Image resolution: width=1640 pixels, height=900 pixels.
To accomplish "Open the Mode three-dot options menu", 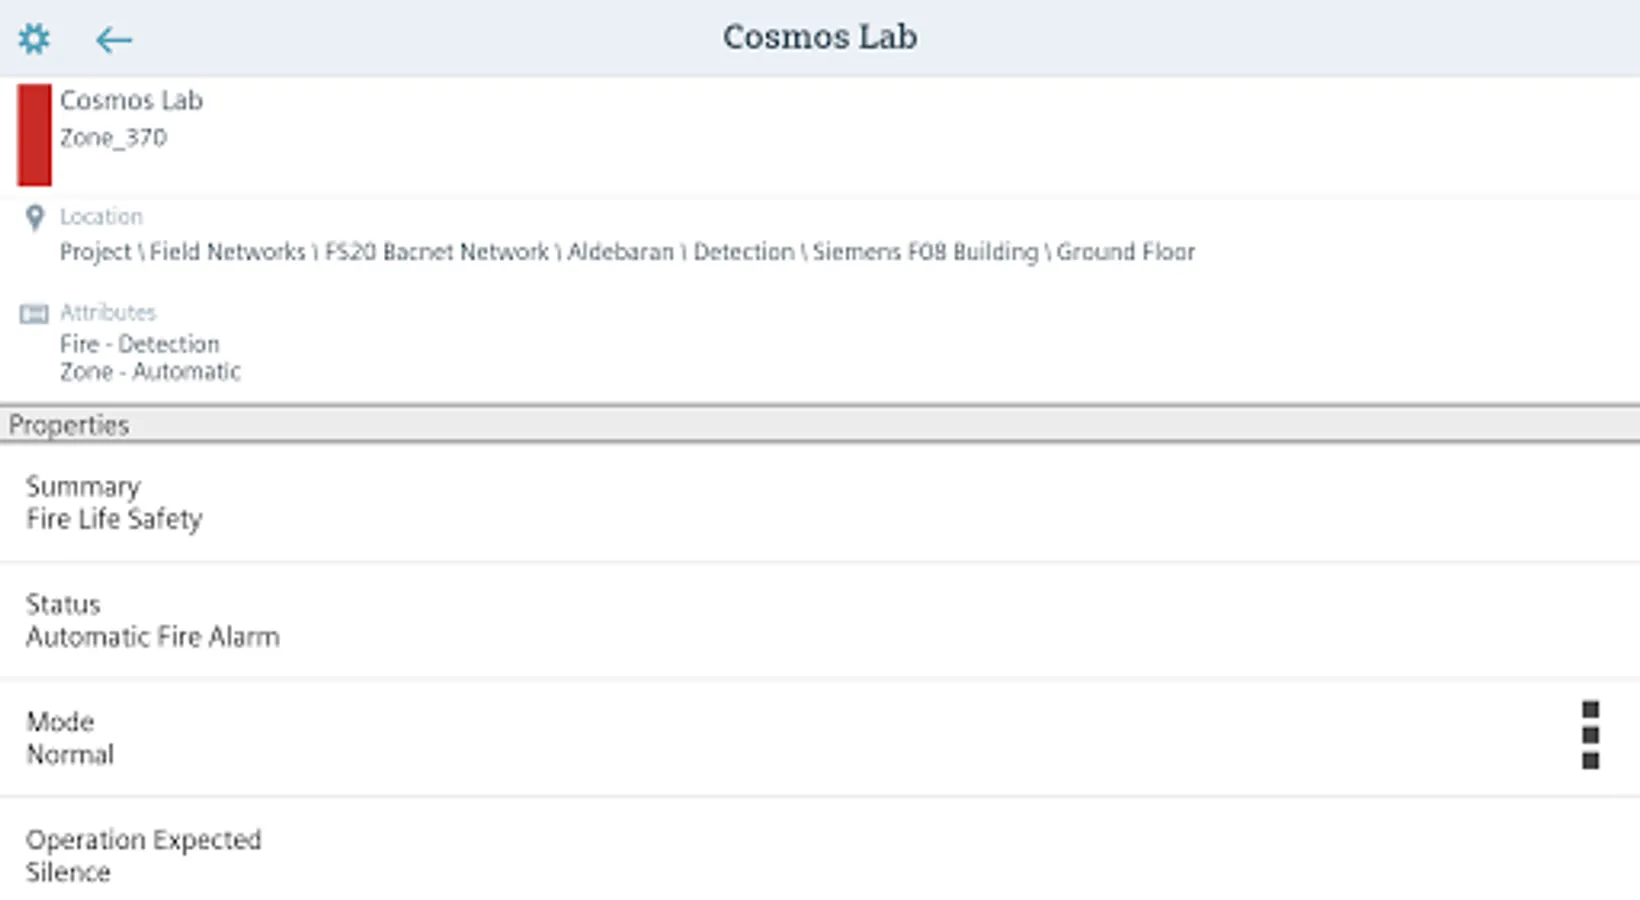I will (1590, 735).
